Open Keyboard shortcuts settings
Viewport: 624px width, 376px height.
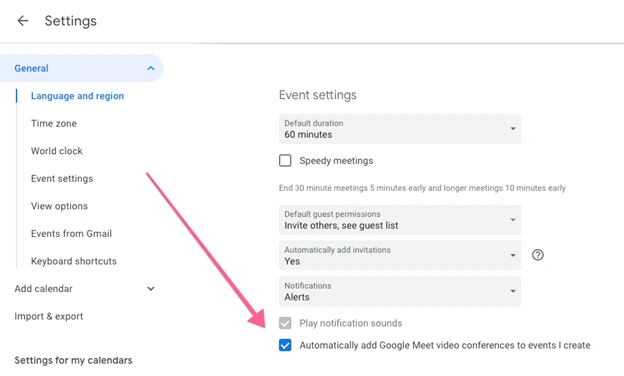click(x=74, y=261)
